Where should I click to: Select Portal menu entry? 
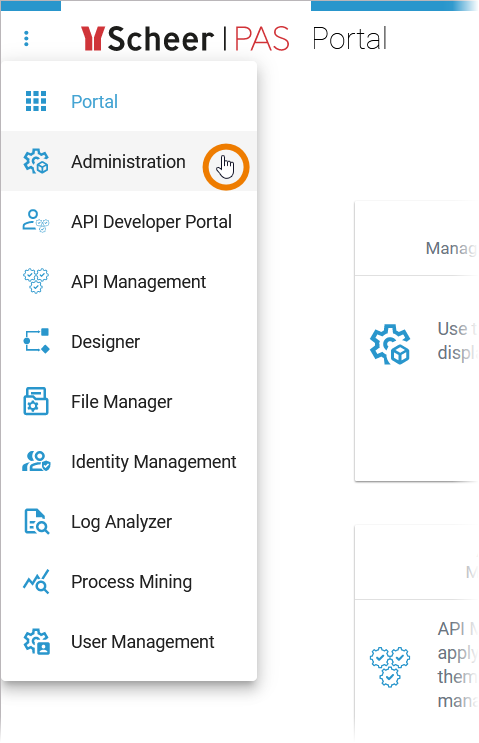coord(129,101)
